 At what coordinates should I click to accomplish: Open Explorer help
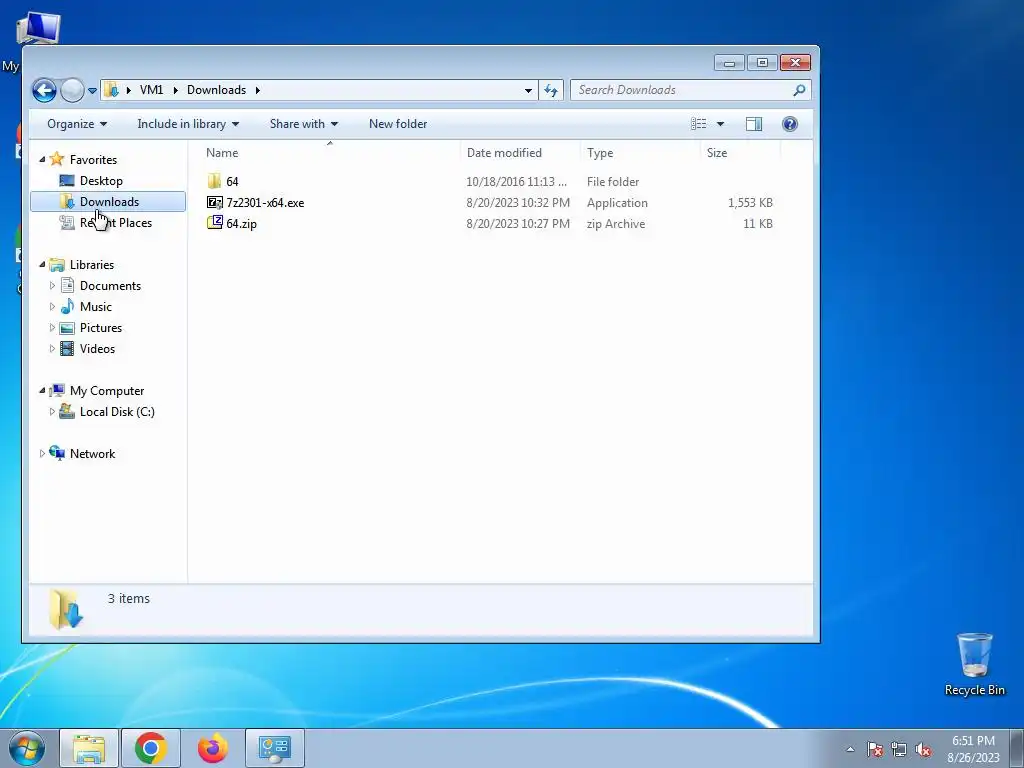(x=790, y=124)
